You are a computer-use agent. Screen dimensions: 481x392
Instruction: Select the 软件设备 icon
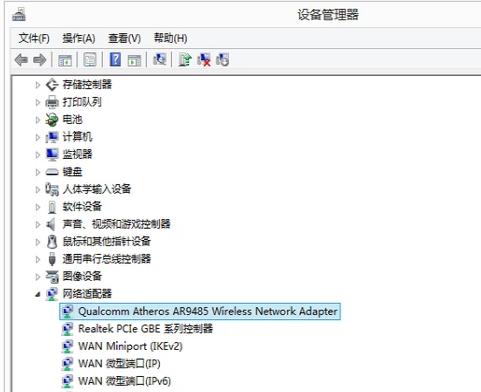pyautogui.click(x=52, y=207)
